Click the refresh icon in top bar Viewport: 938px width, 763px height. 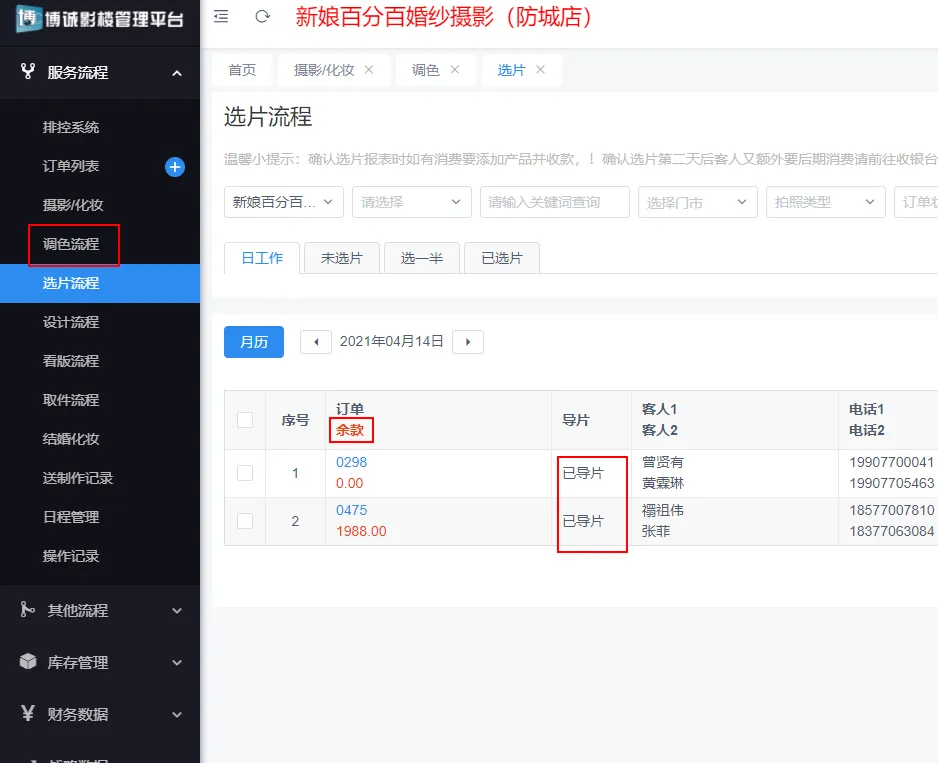(x=263, y=17)
